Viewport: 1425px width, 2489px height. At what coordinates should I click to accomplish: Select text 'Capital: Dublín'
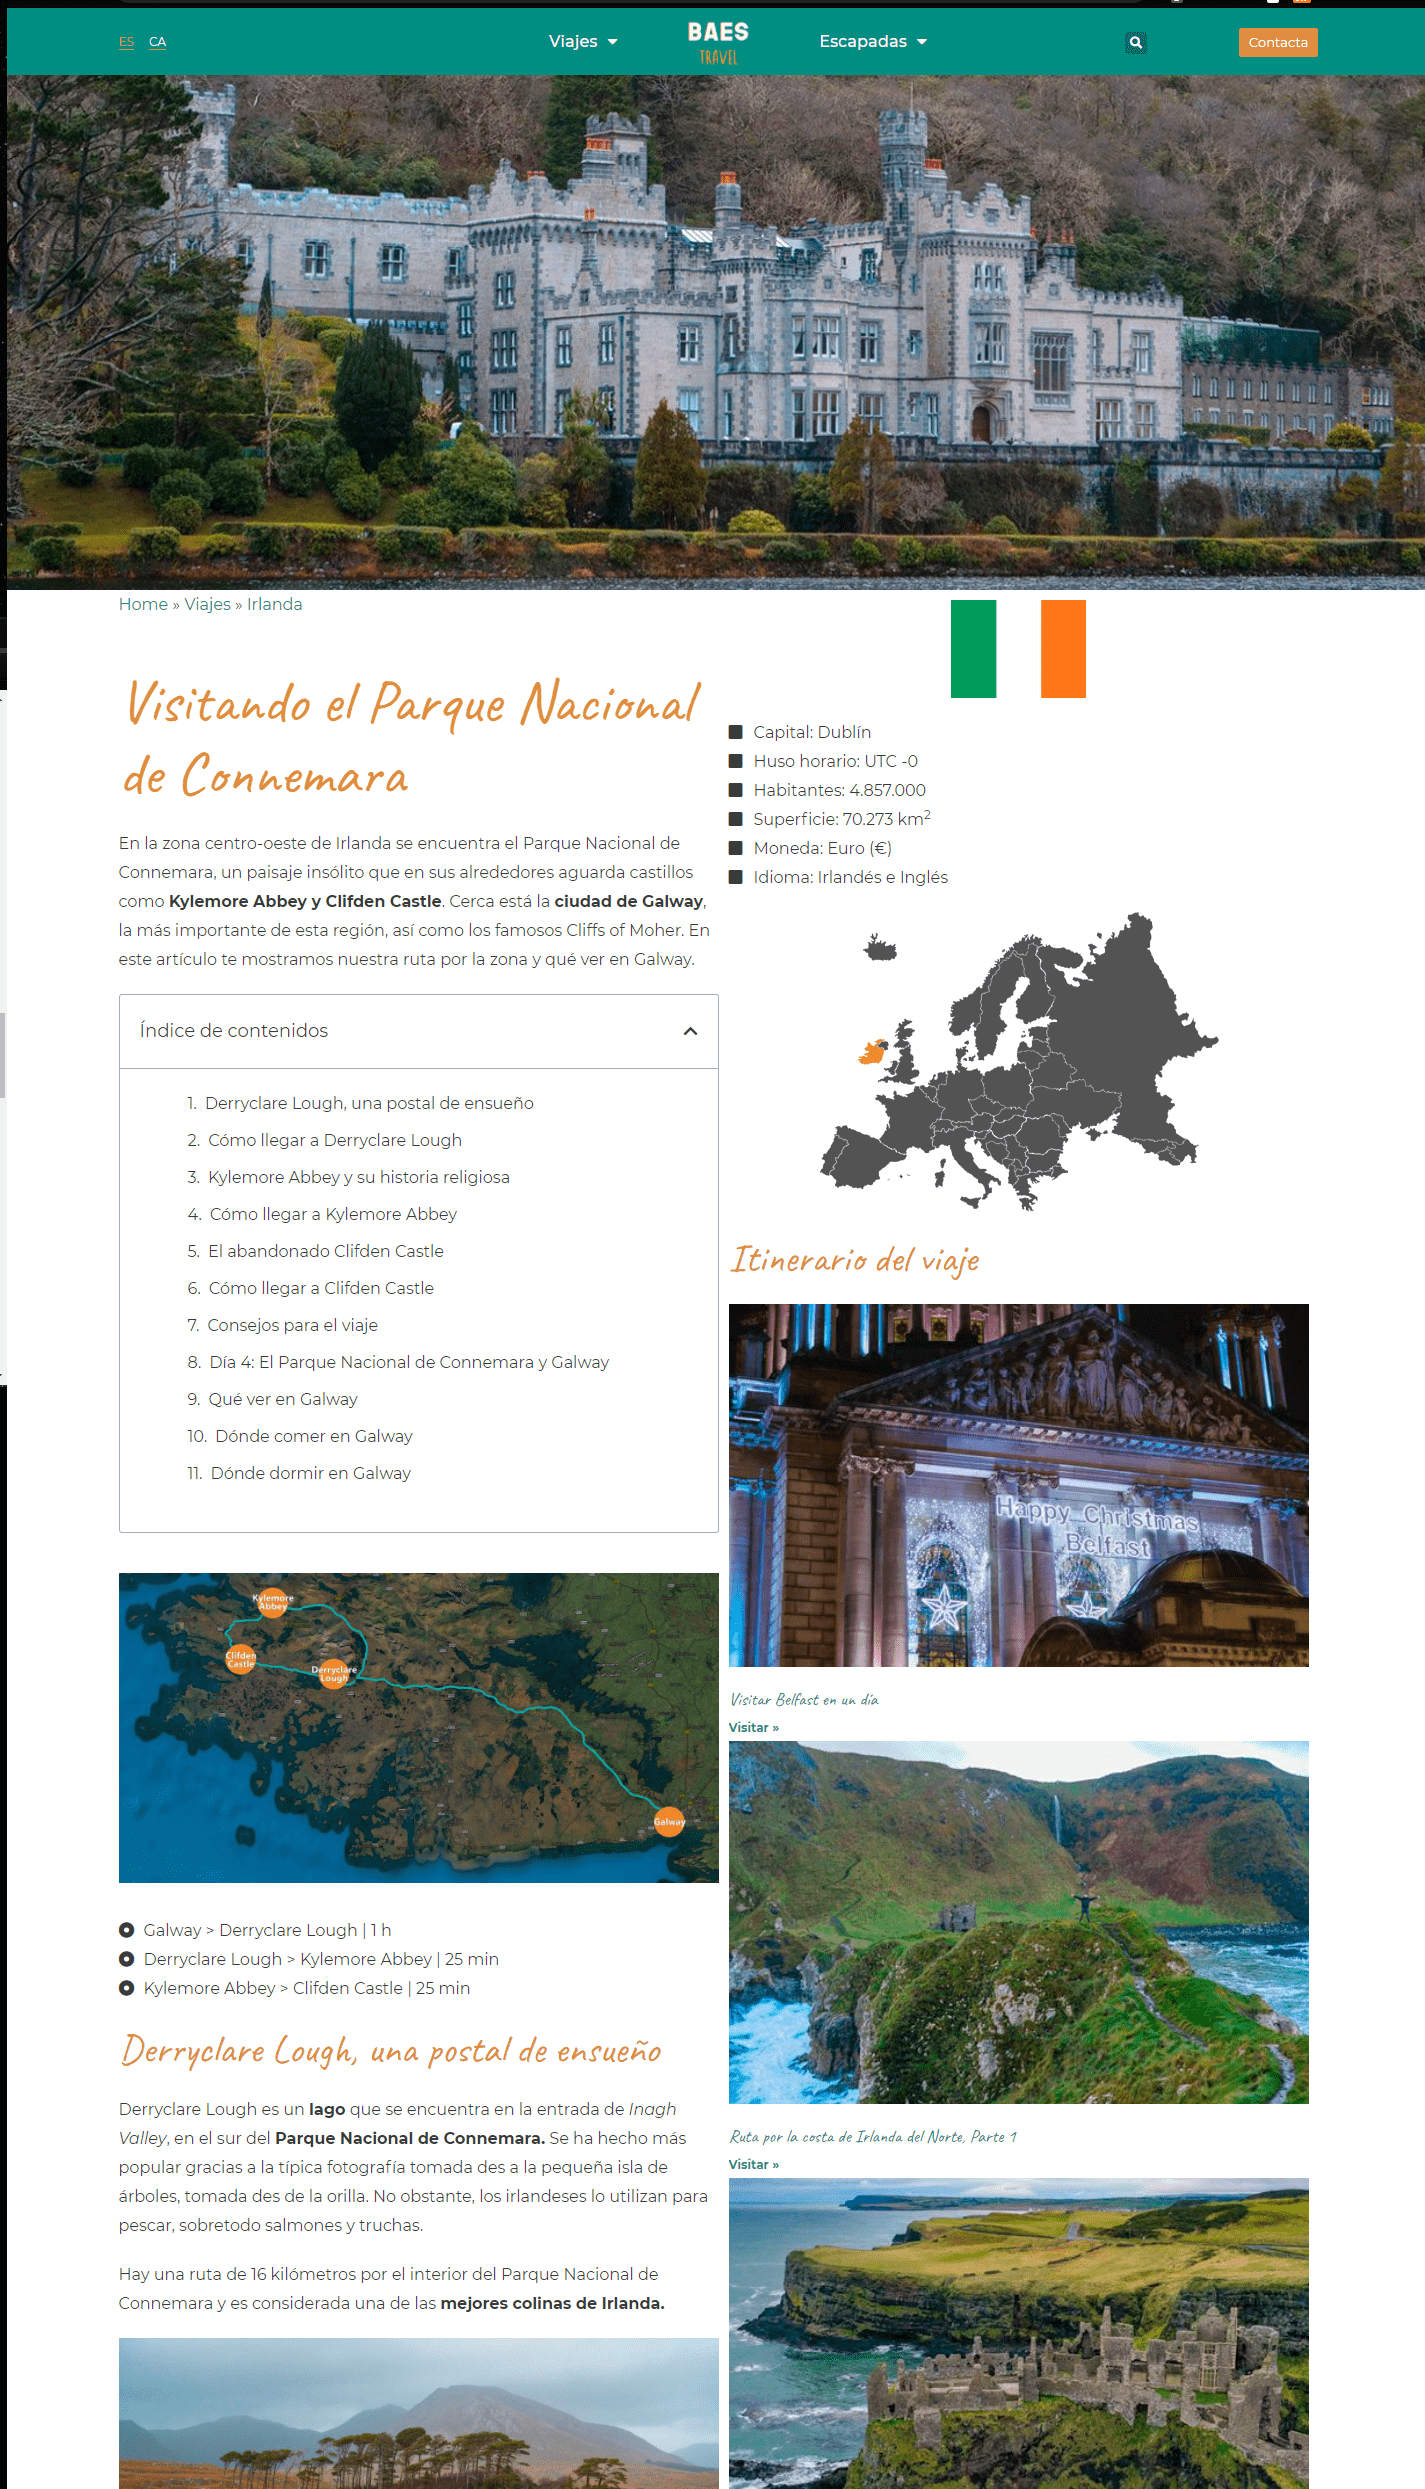click(812, 732)
